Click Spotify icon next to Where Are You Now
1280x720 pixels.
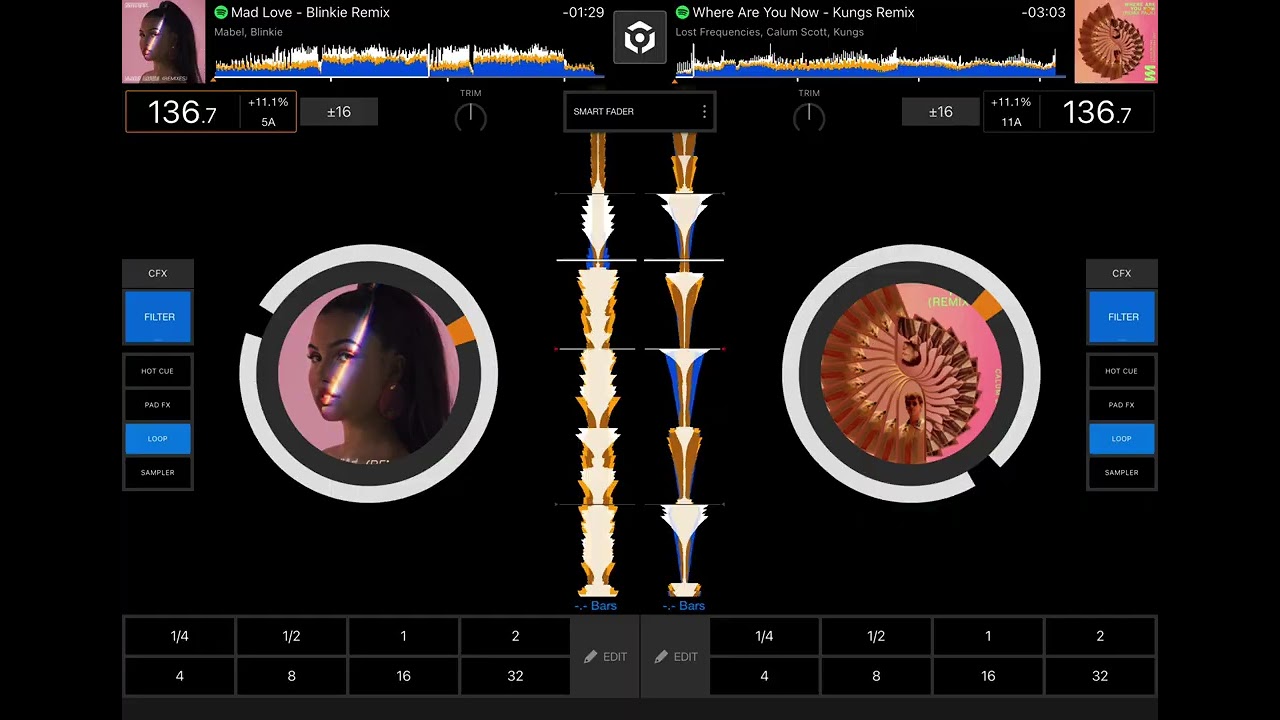coord(682,13)
